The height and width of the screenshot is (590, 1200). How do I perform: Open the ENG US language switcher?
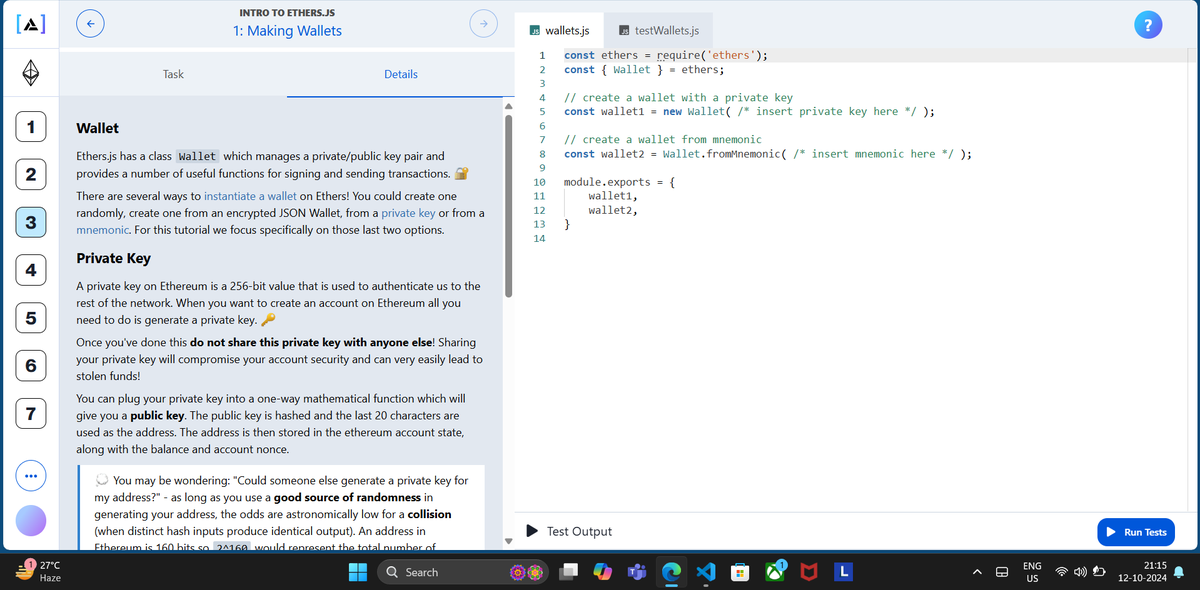point(1031,572)
